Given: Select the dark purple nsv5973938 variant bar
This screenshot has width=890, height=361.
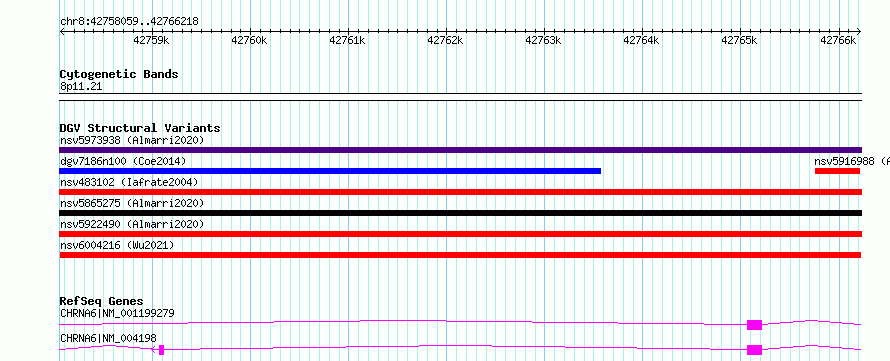Looking at the screenshot, I should click(x=460, y=150).
